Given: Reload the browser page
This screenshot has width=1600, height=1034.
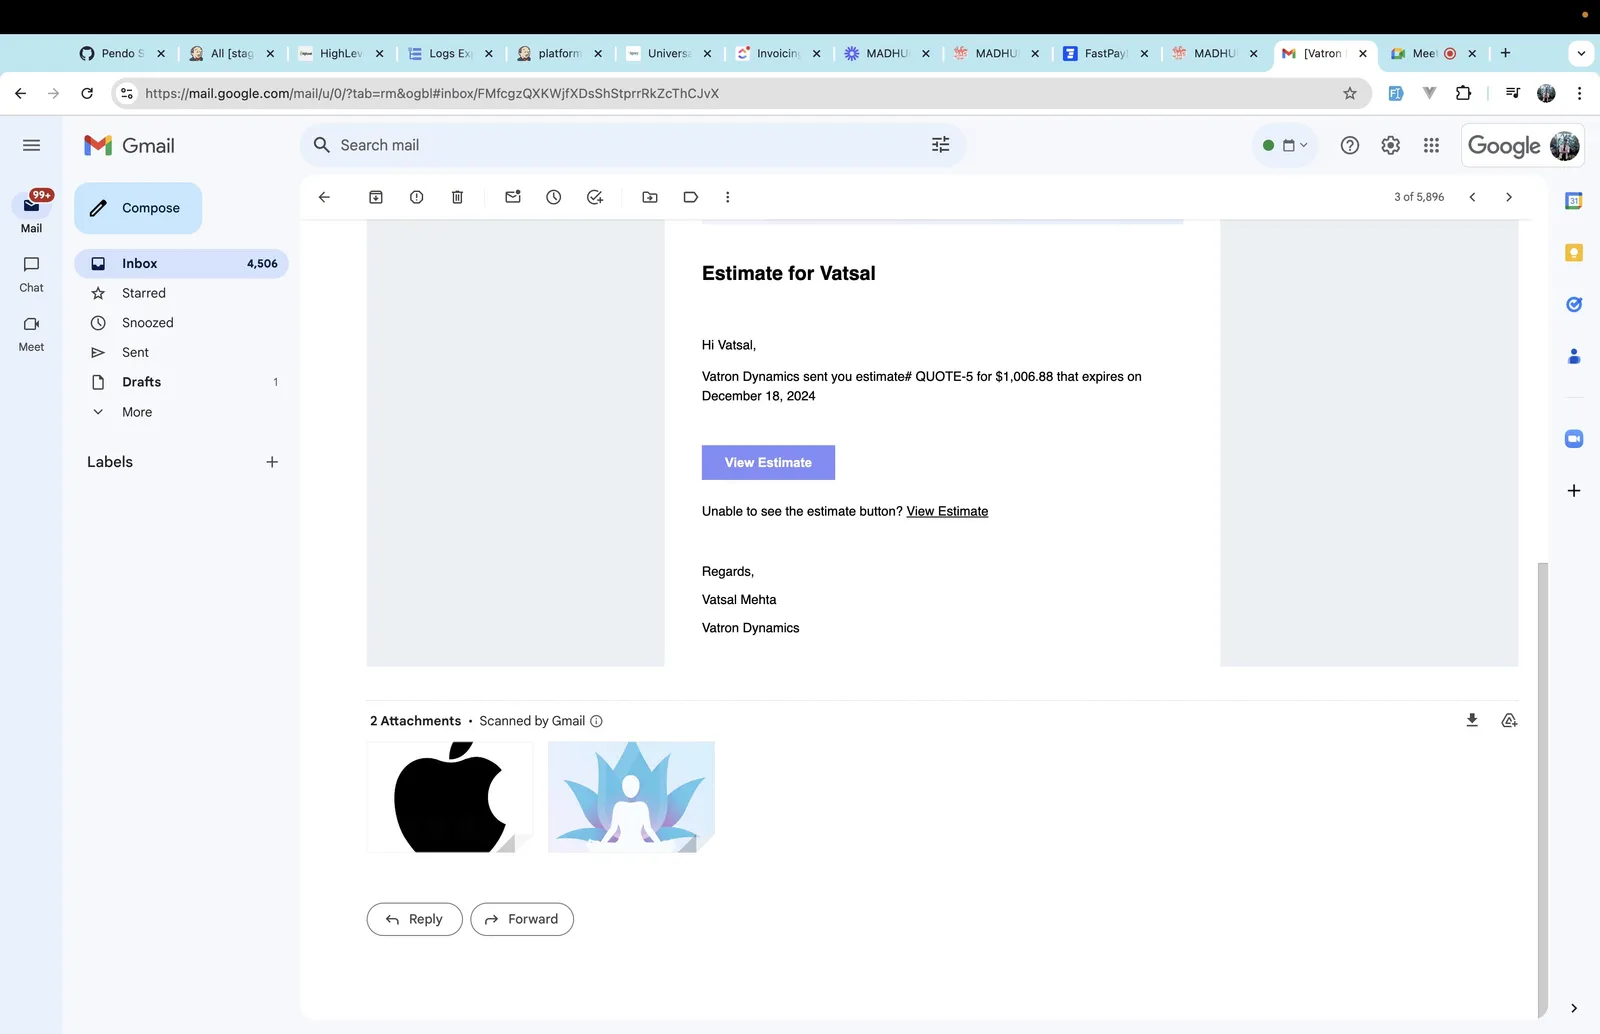Looking at the screenshot, I should [87, 94].
